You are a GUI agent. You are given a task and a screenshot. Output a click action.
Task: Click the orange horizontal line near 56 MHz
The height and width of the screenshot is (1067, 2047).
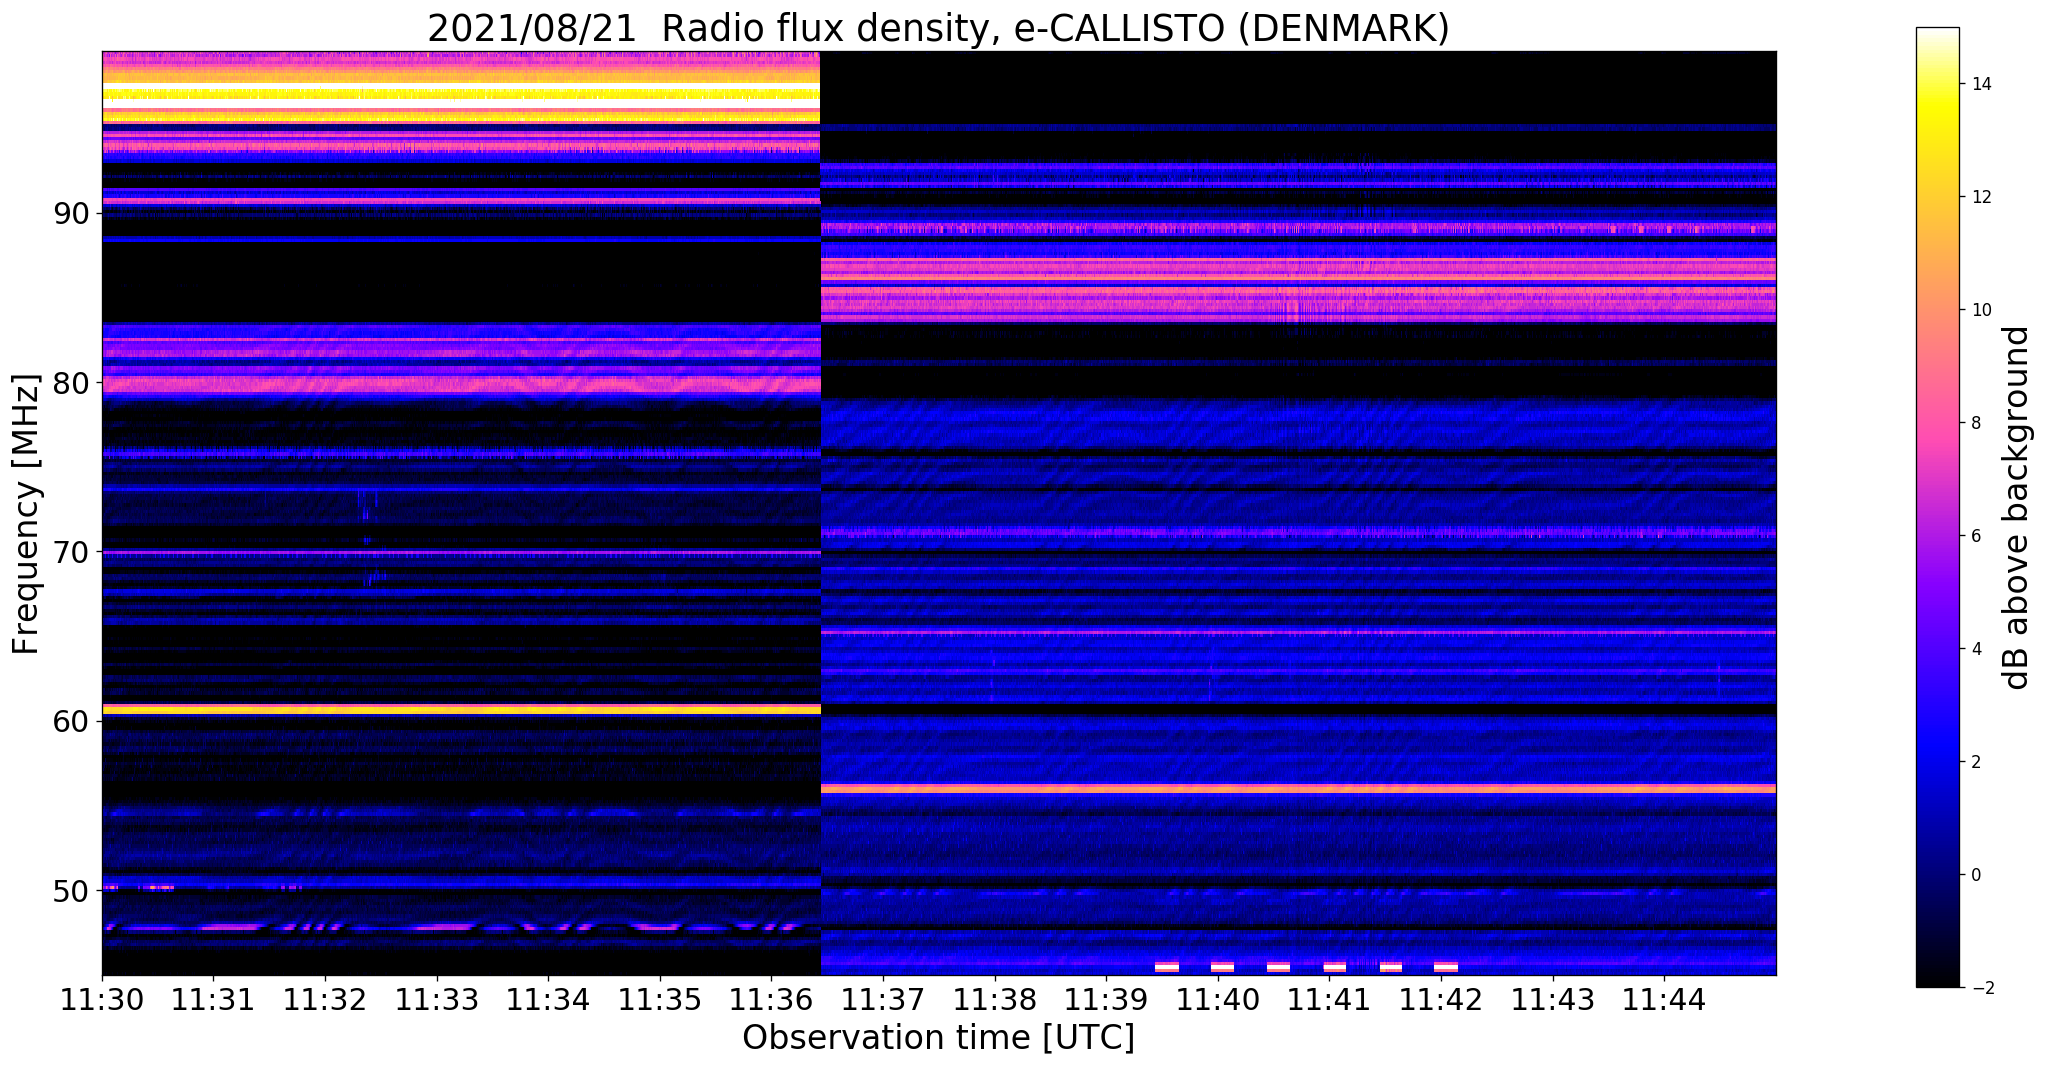click(x=1298, y=789)
